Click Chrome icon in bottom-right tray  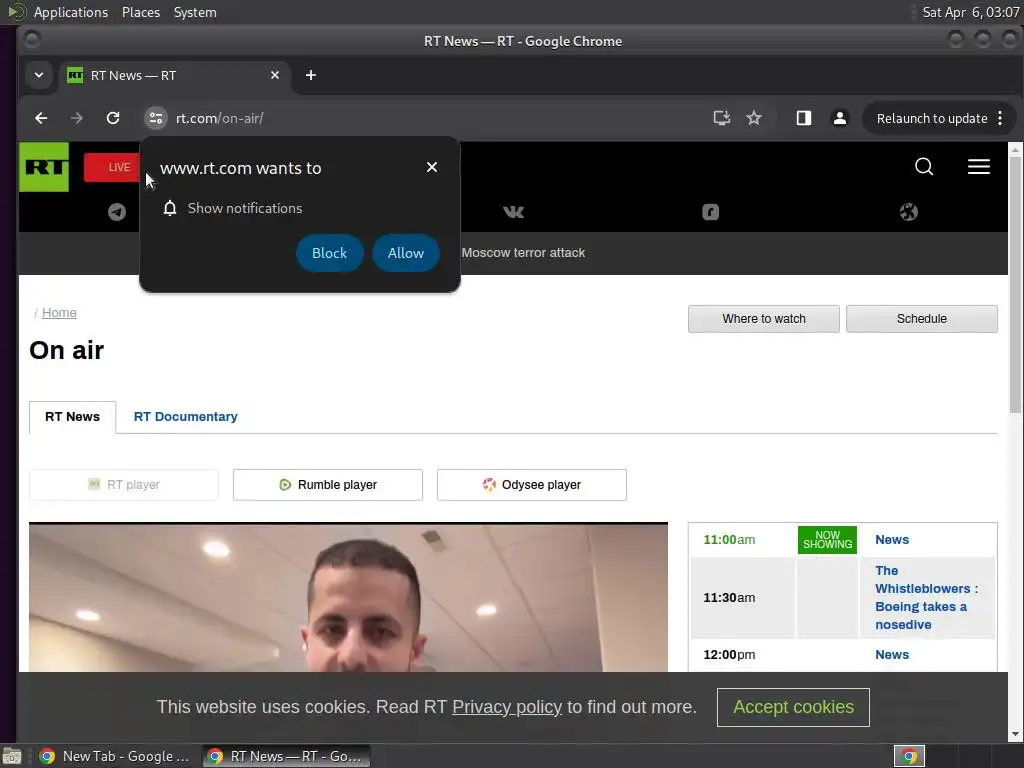[909, 756]
